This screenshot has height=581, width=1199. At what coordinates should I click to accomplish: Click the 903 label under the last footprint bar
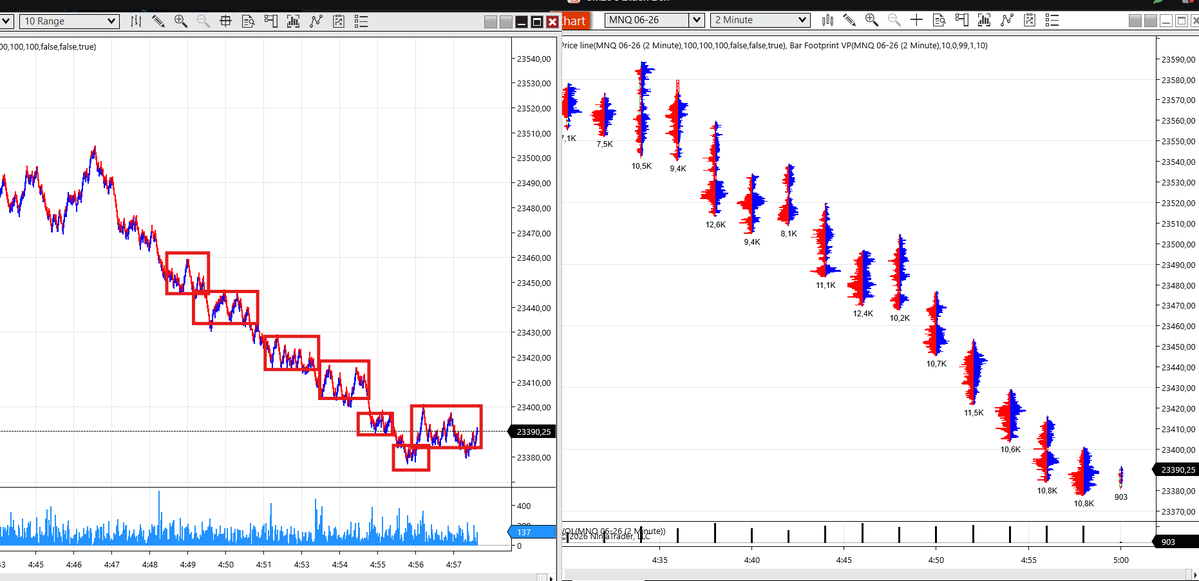click(x=1121, y=497)
